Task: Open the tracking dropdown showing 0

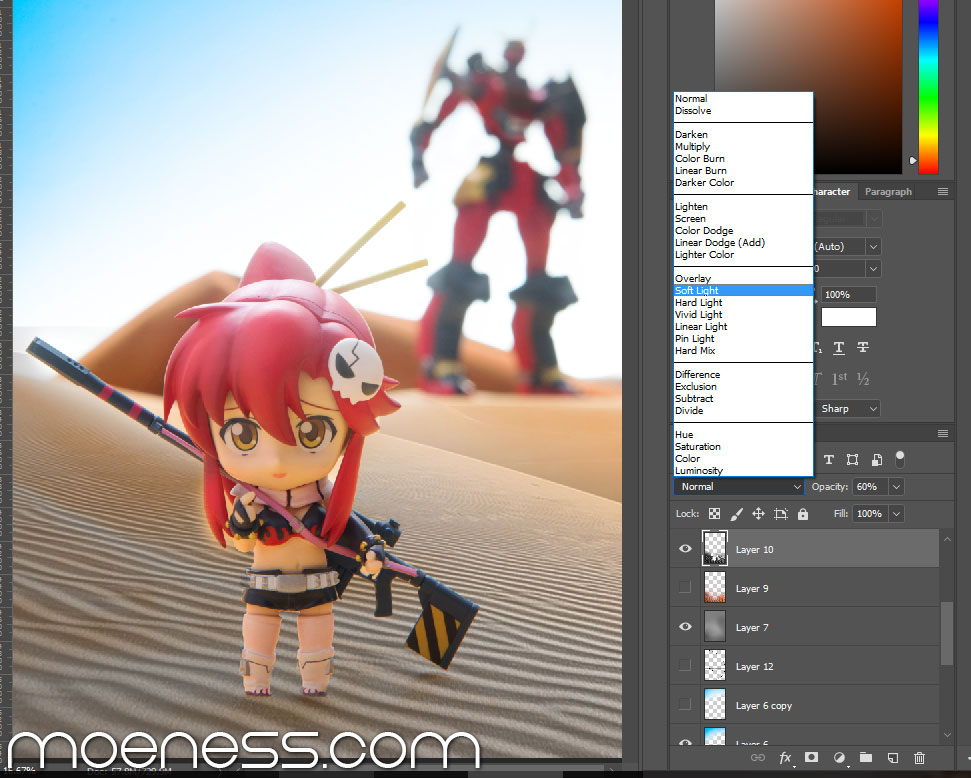Action: (x=873, y=269)
